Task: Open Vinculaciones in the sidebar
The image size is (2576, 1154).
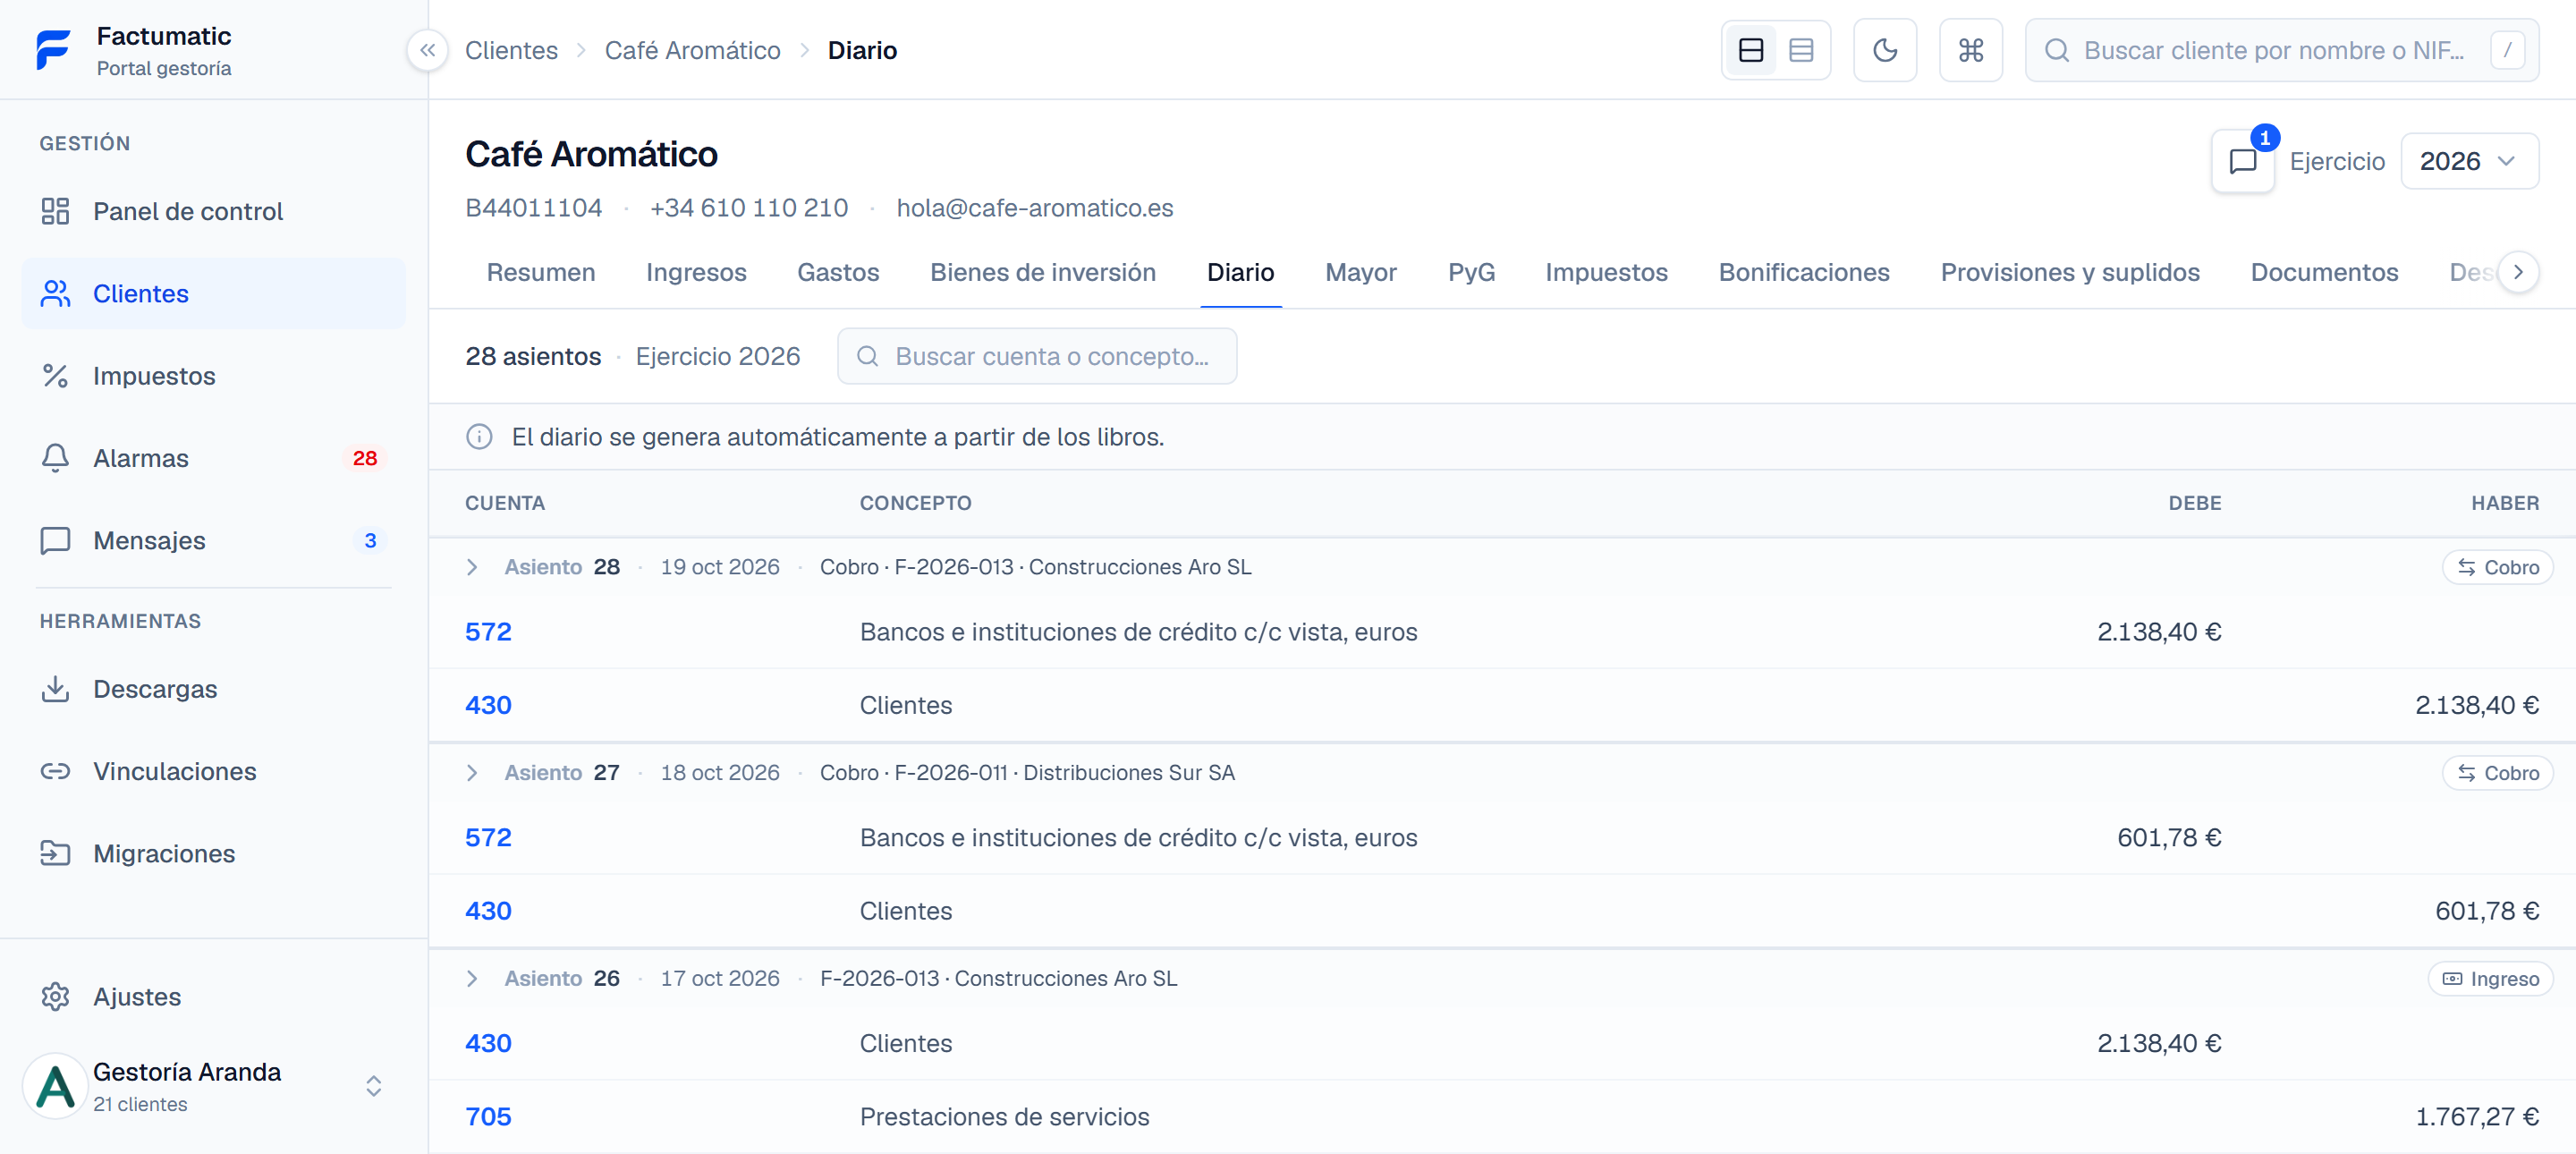Action: 214,771
